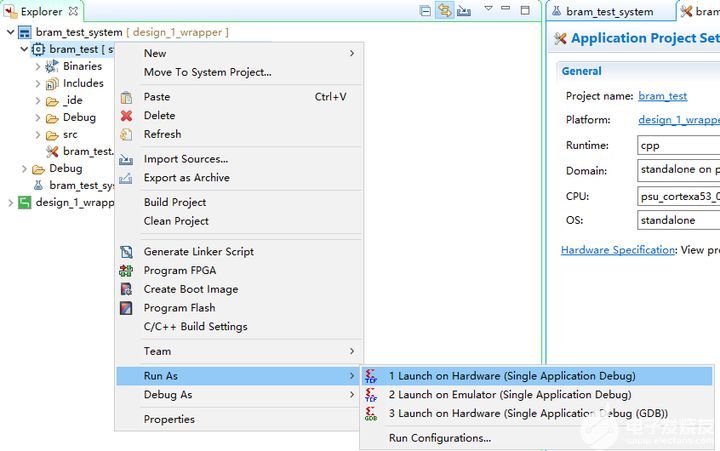The width and height of the screenshot is (720, 451).
Task: Click the Import Sources icon
Action: [x=126, y=159]
